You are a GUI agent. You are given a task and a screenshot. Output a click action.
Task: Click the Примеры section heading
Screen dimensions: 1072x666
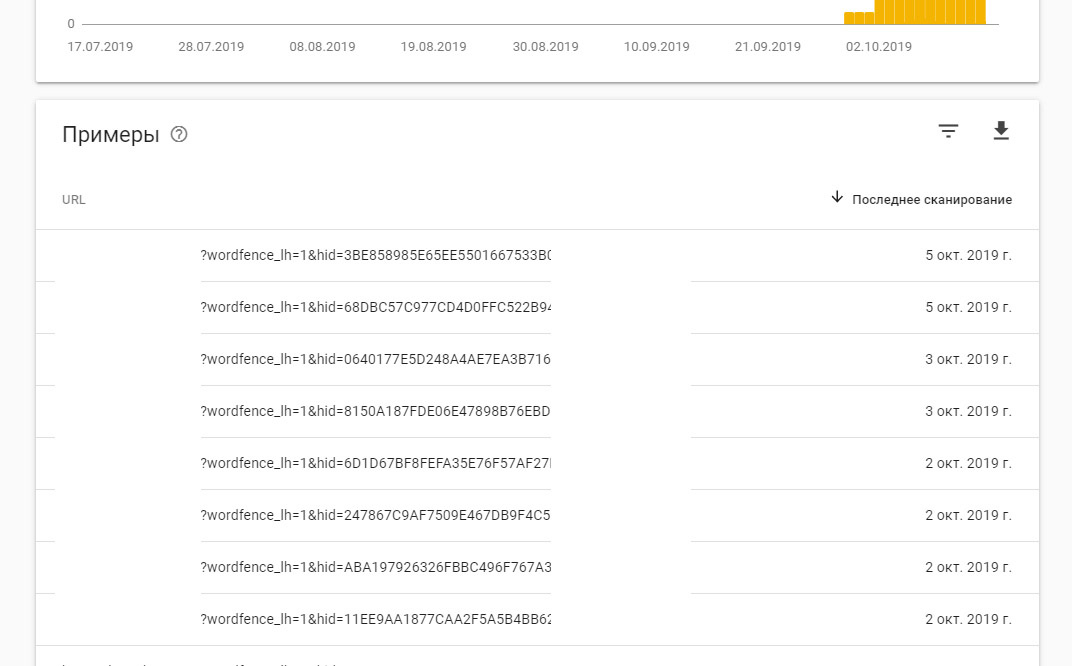[111, 135]
